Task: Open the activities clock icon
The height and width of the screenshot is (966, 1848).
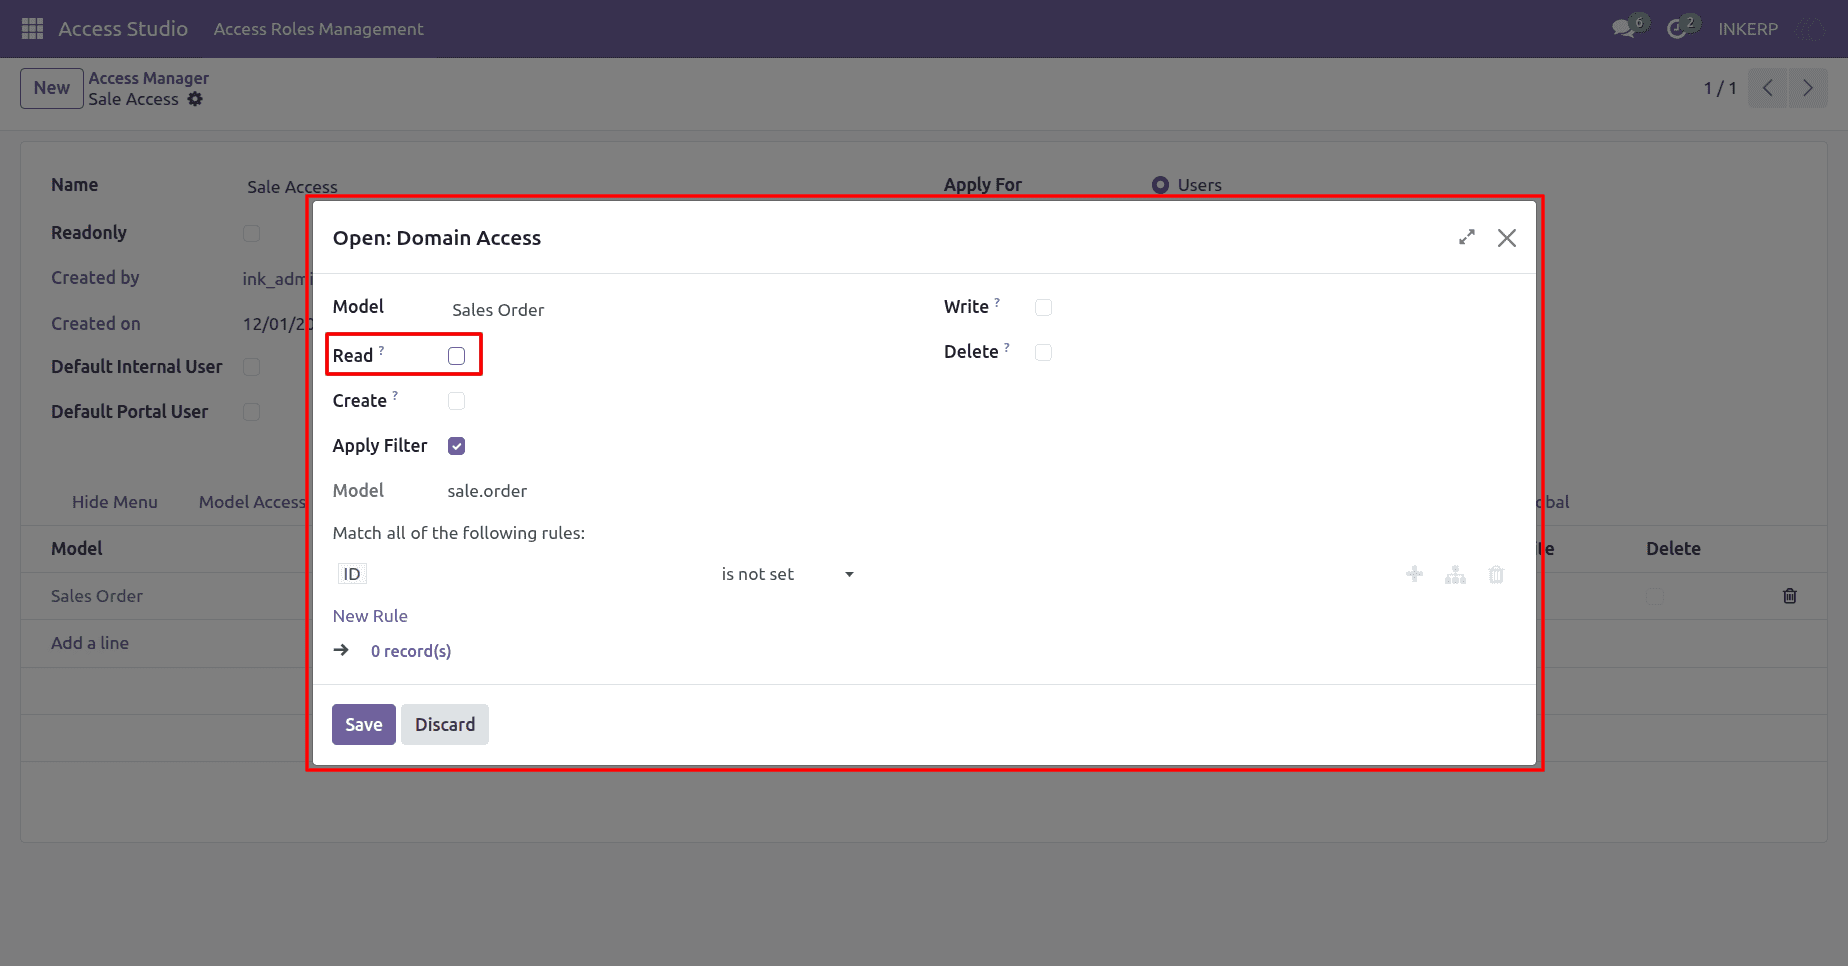Action: click(x=1677, y=29)
